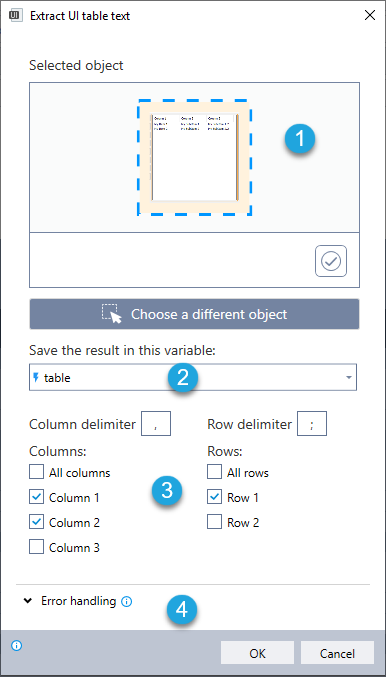Uncheck the Column 2 checkbox
Image resolution: width=386 pixels, height=677 pixels.
pos(36,522)
